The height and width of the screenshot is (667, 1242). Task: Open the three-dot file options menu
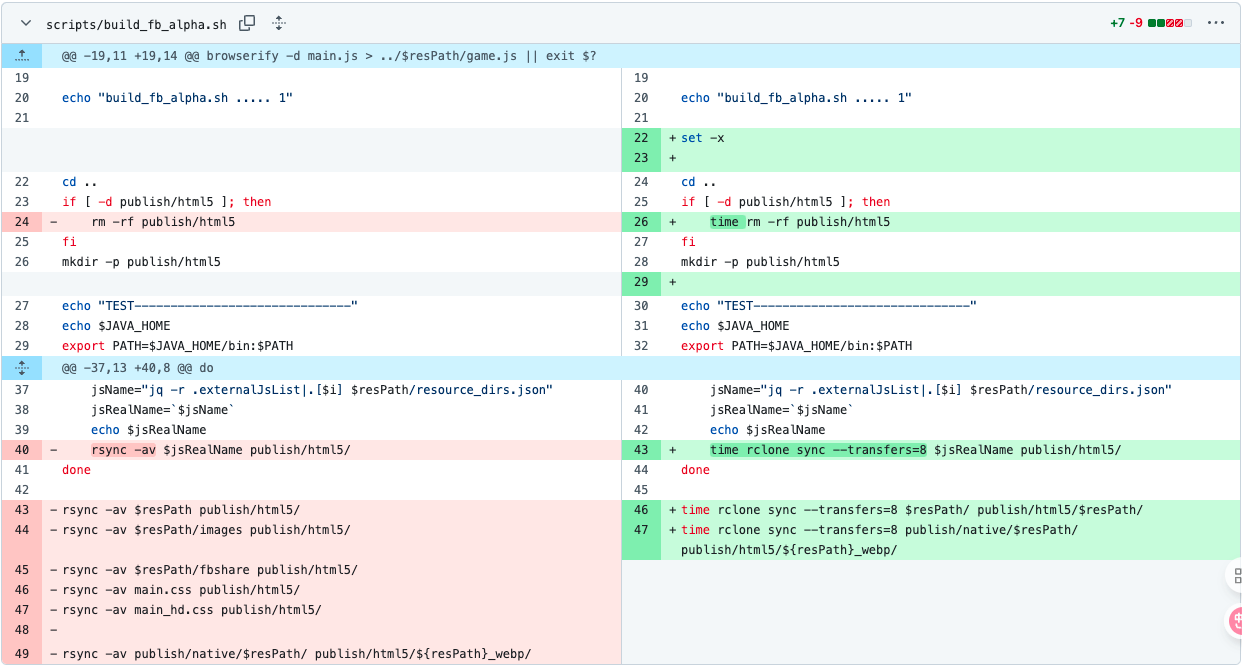tap(1216, 23)
